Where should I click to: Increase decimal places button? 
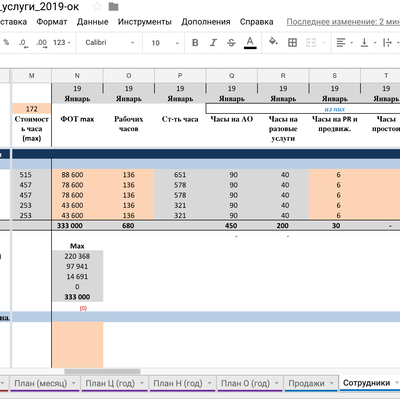pos(42,43)
